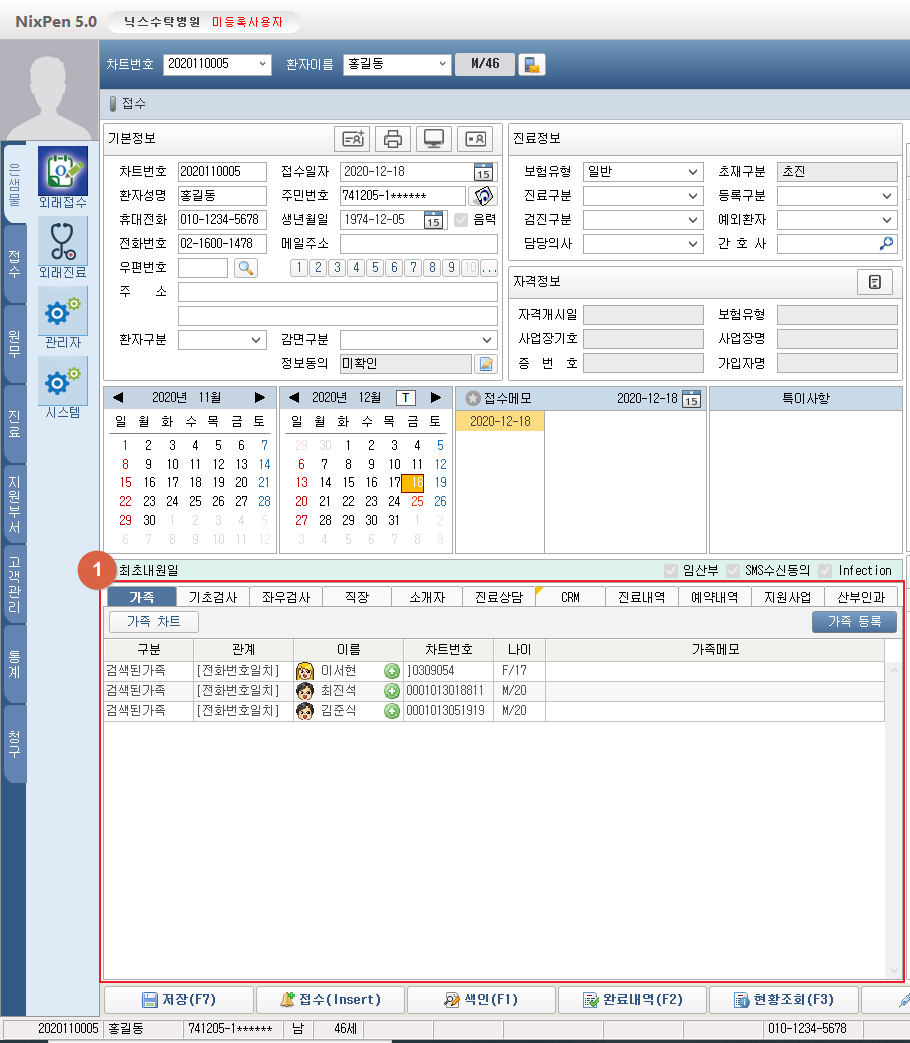Toggle the SMS수신동의 checkbox
The height and width of the screenshot is (1043, 910).
[x=733, y=570]
